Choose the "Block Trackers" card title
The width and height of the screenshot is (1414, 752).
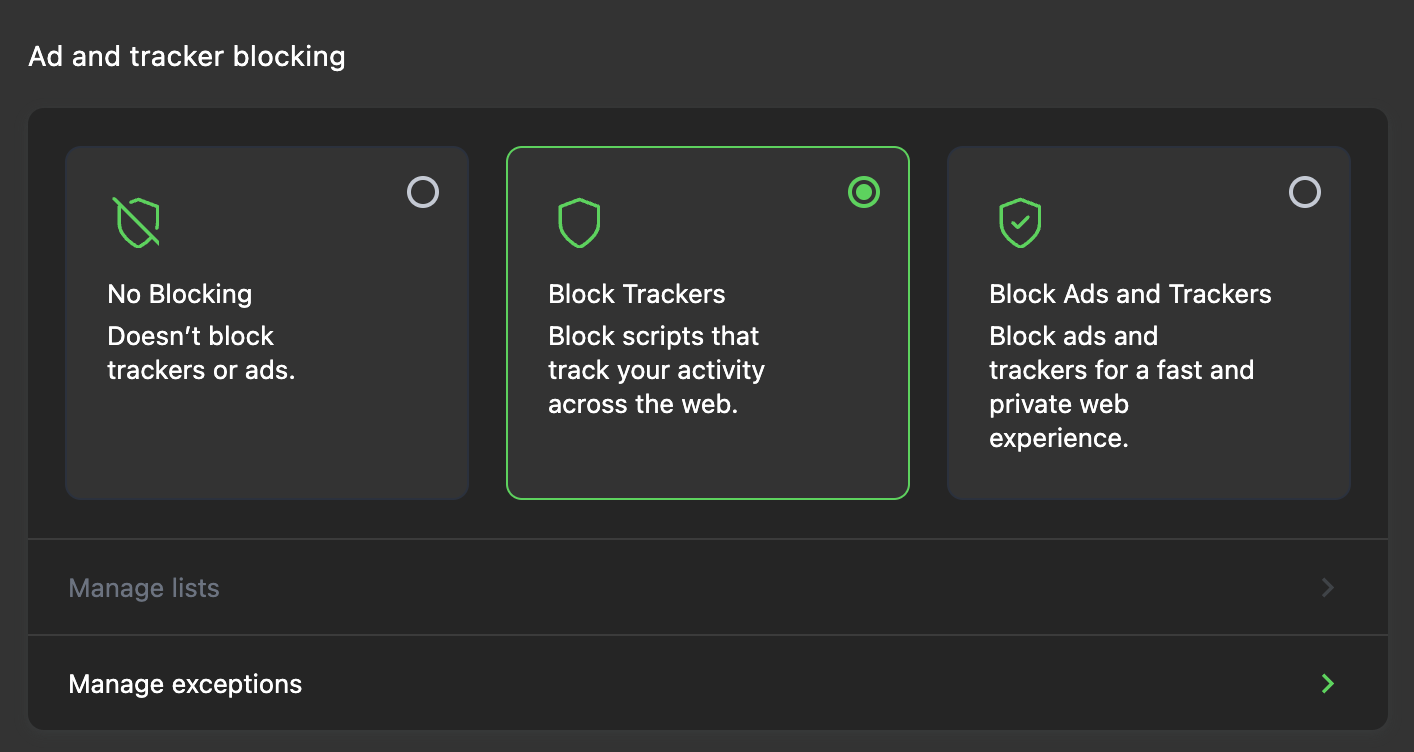(637, 294)
